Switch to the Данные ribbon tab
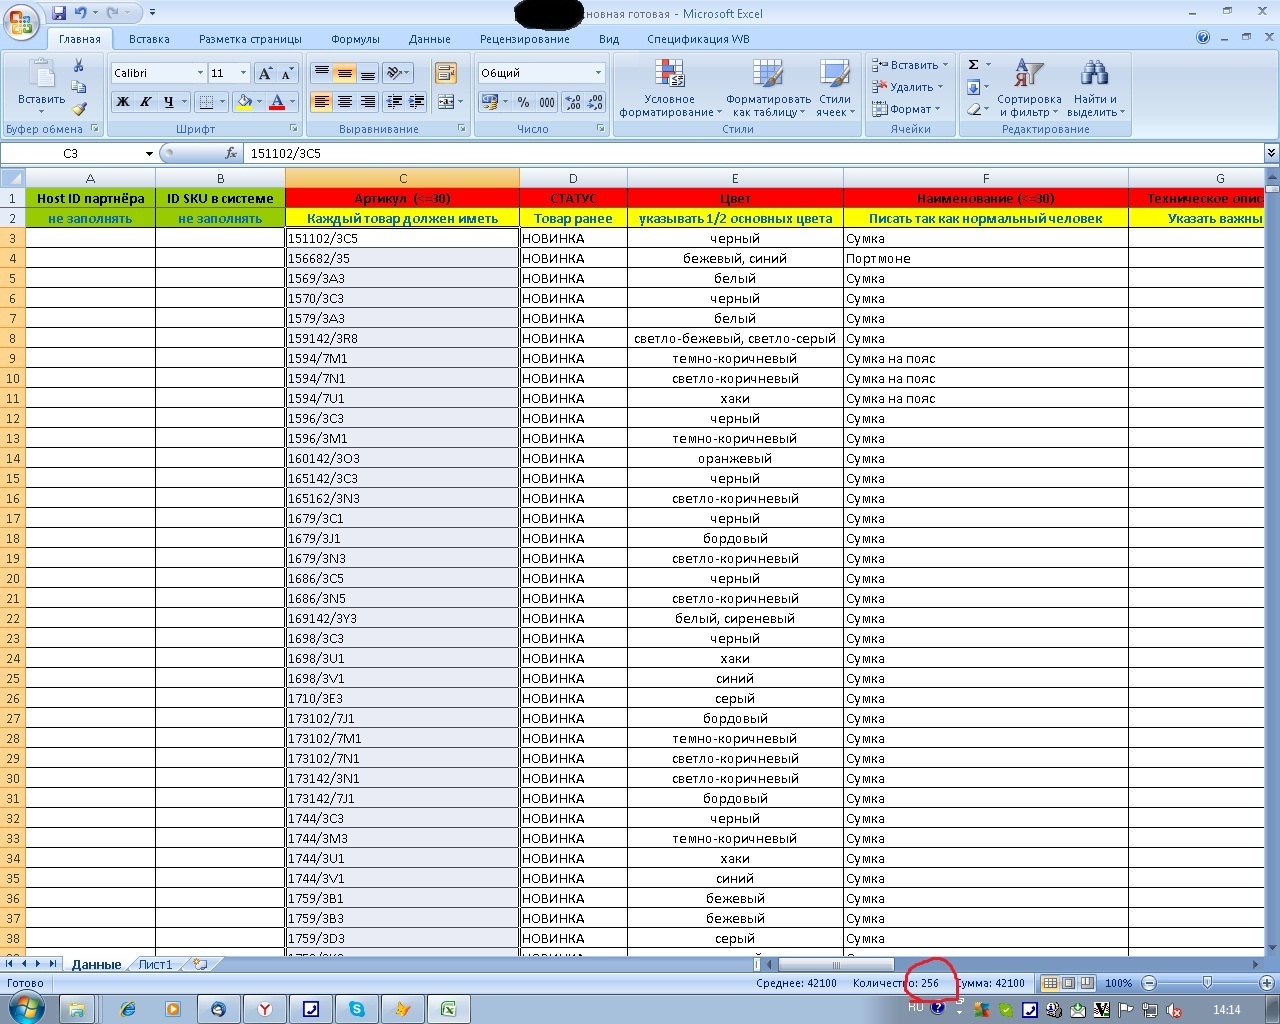The width and height of the screenshot is (1280, 1024). coord(429,39)
